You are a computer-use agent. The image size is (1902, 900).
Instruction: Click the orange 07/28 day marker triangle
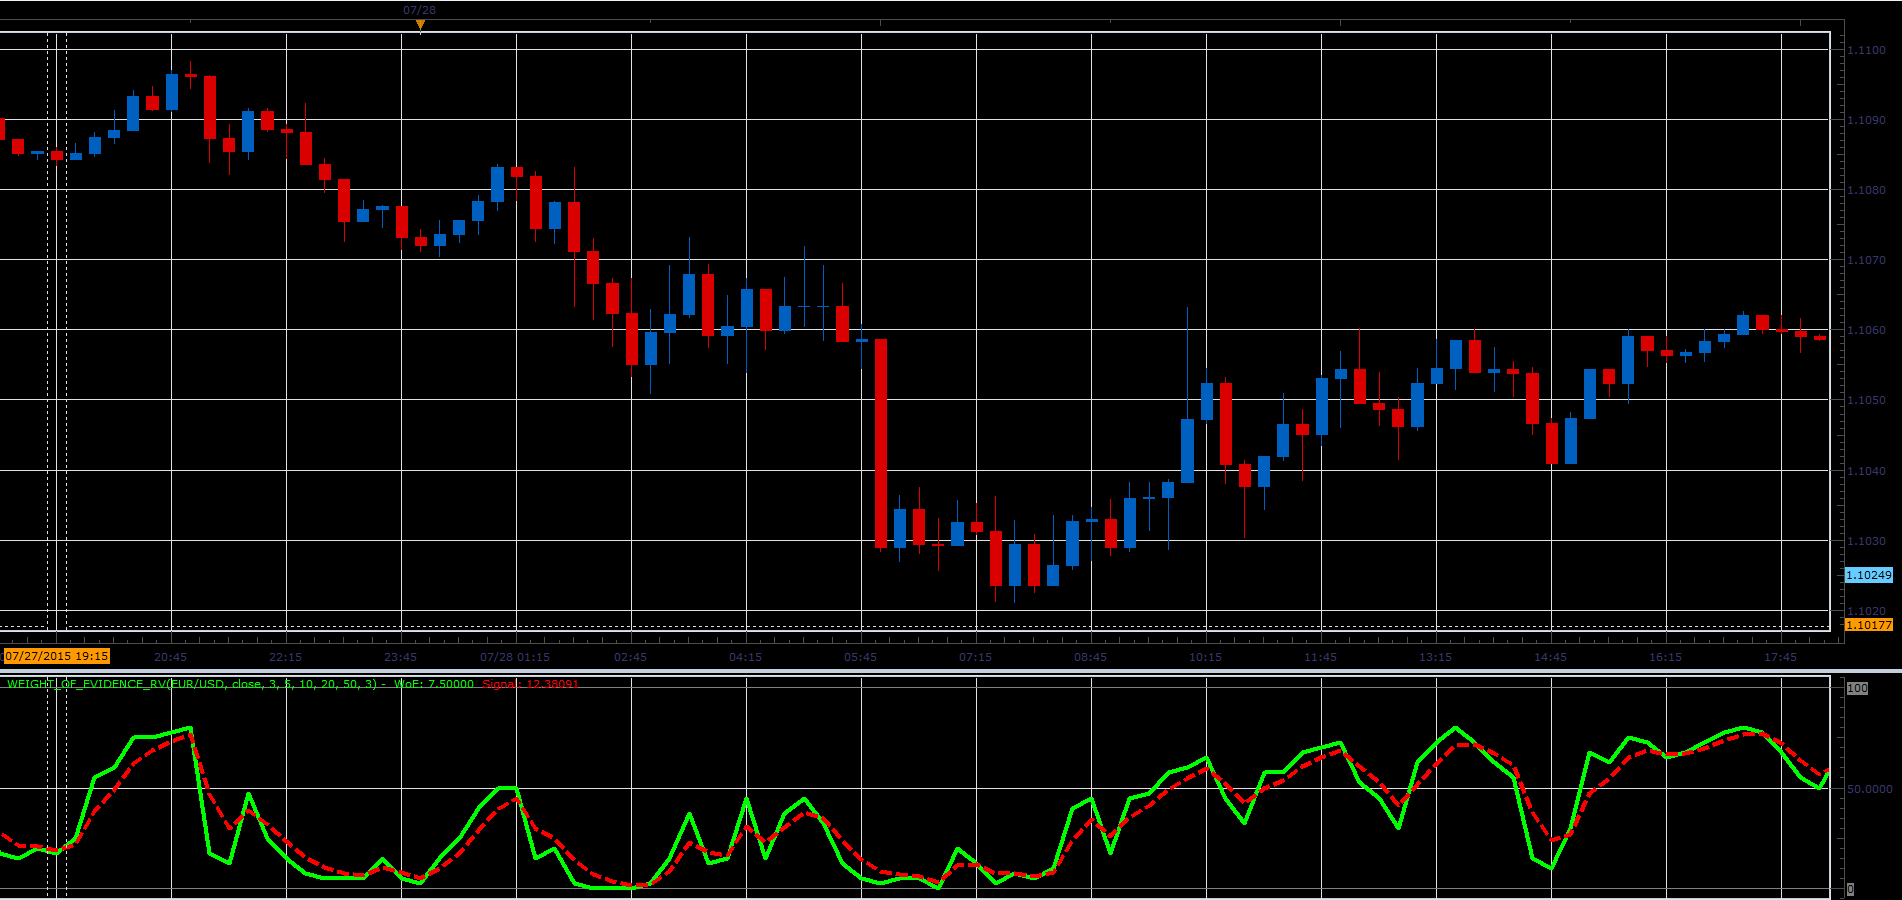420,25
